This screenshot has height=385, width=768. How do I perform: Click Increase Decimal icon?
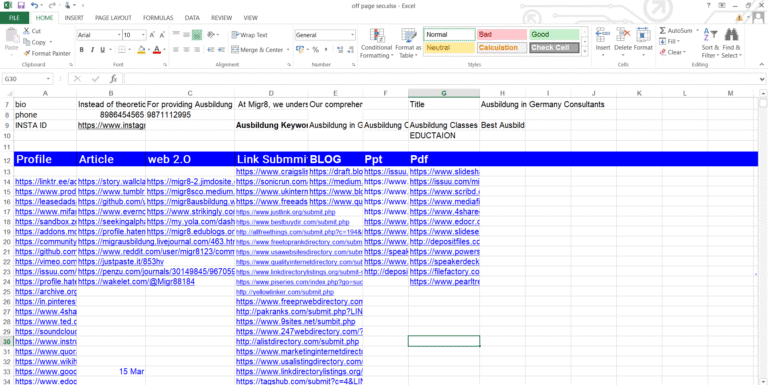[339, 49]
